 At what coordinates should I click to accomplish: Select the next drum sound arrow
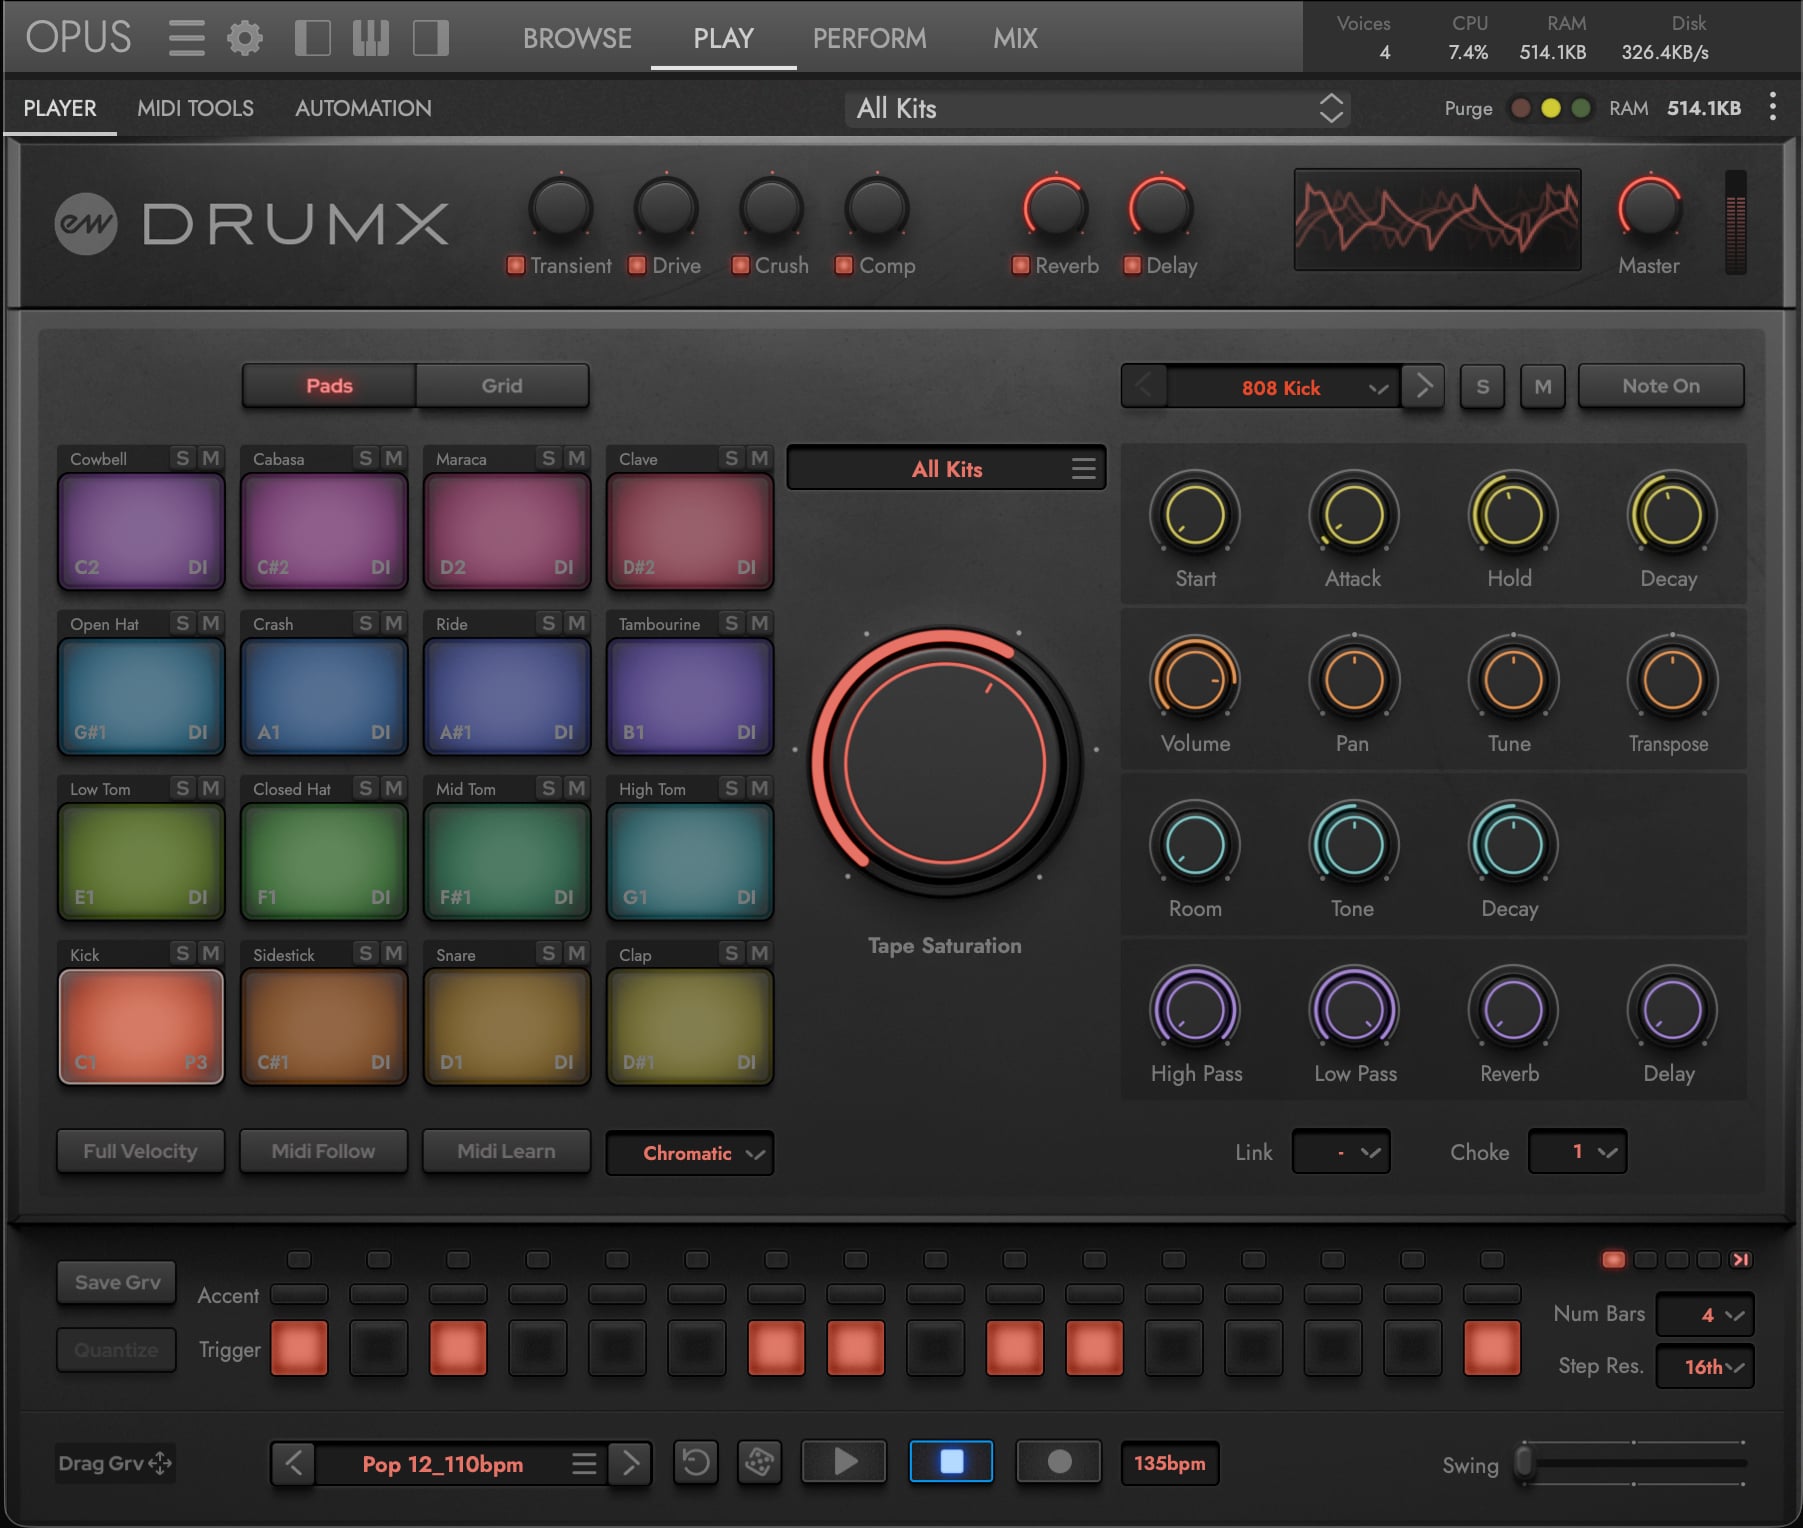pyautogui.click(x=1423, y=386)
